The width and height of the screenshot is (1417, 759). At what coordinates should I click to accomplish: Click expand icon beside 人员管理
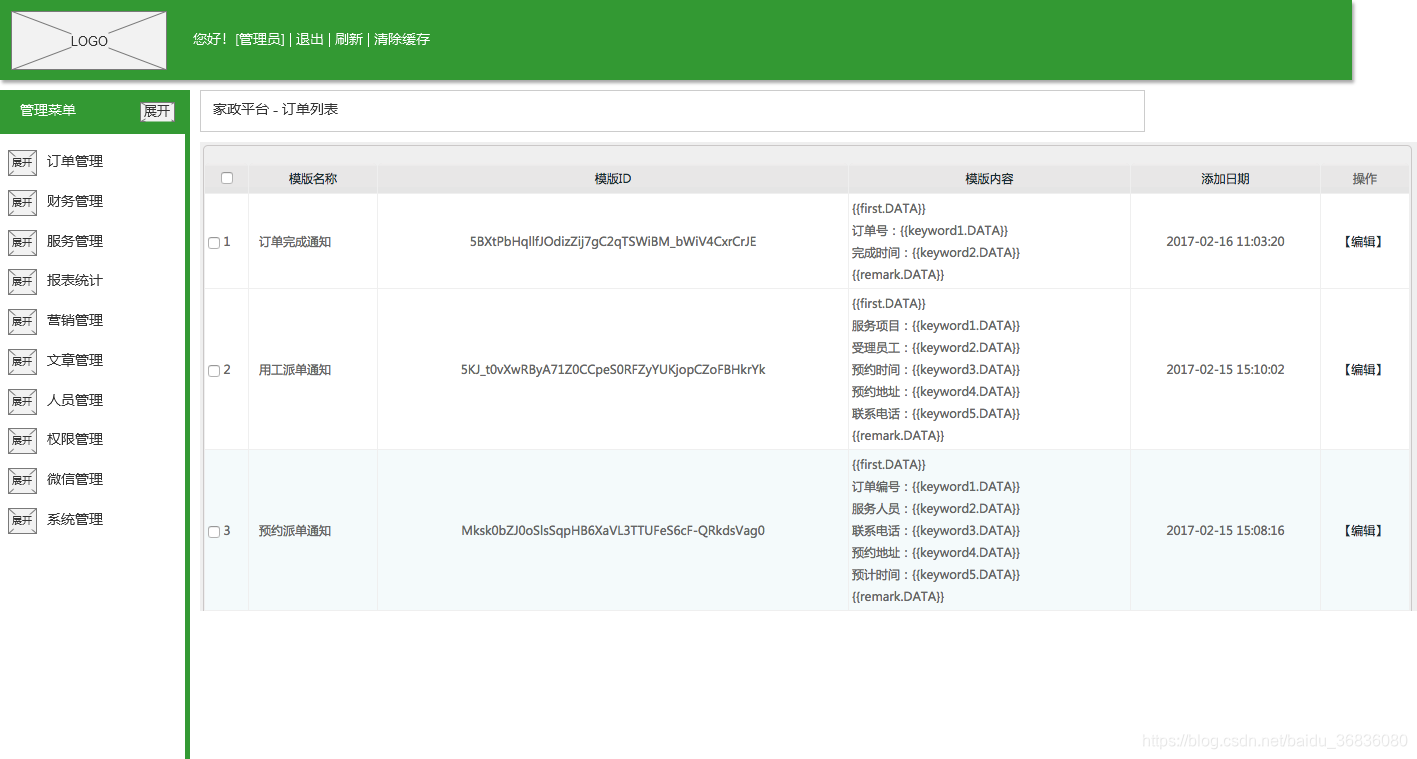(22, 401)
